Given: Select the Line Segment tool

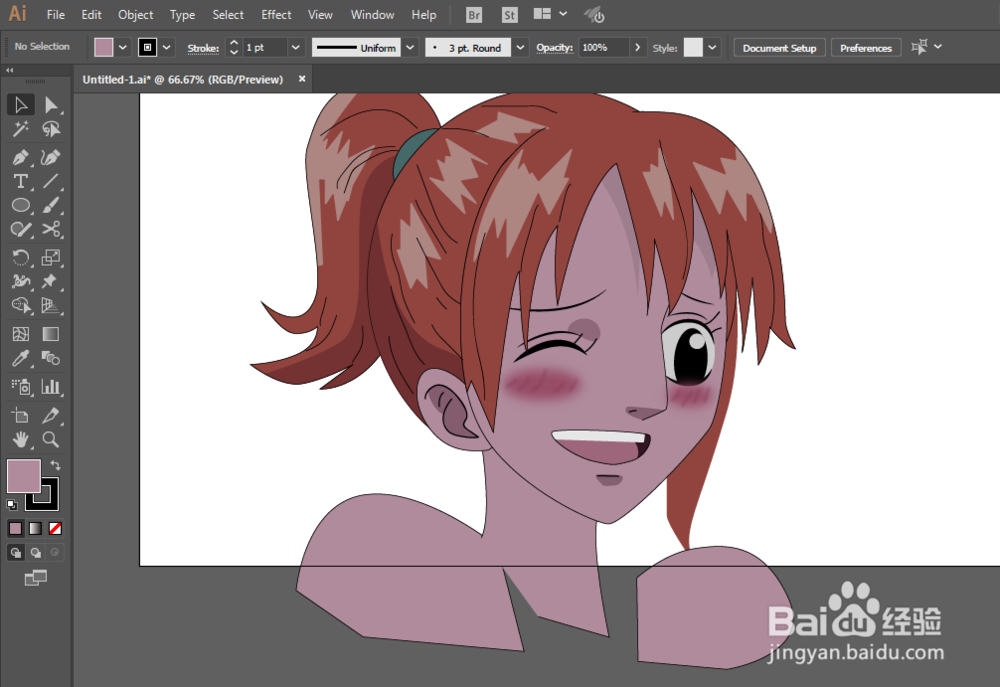Looking at the screenshot, I should click(x=51, y=181).
